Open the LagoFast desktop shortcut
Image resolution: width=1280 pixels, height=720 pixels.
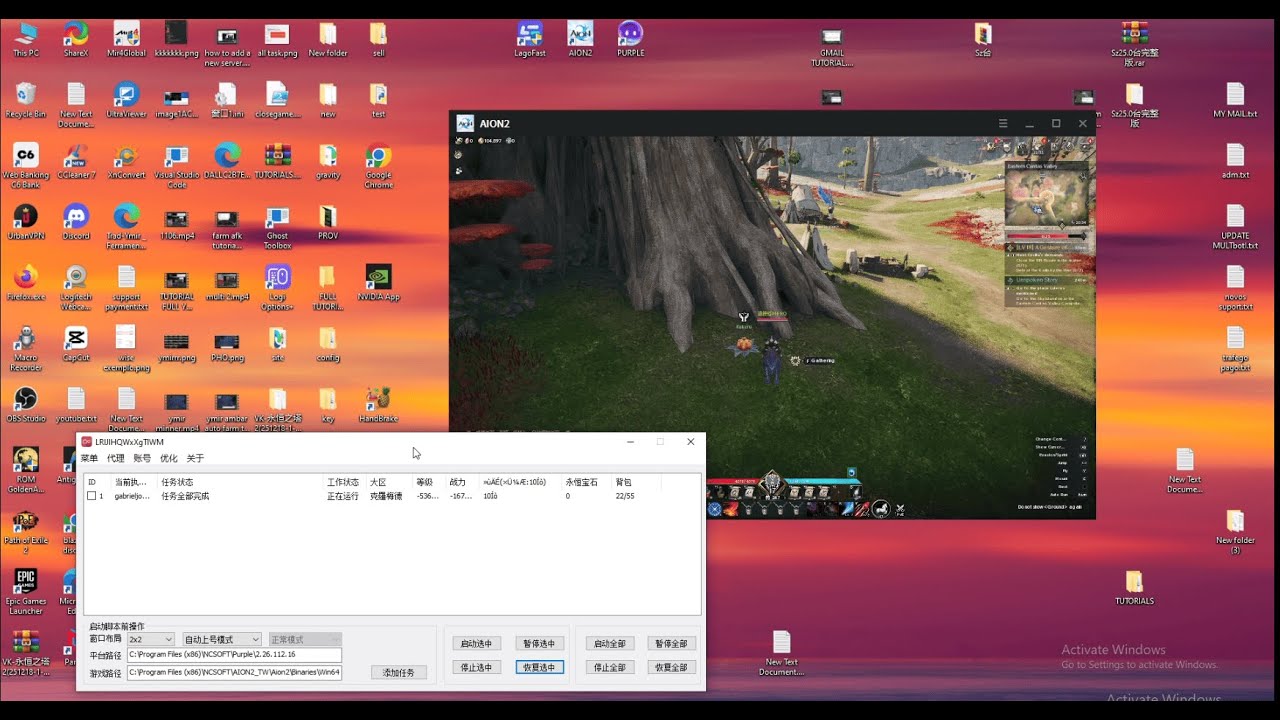[529, 39]
